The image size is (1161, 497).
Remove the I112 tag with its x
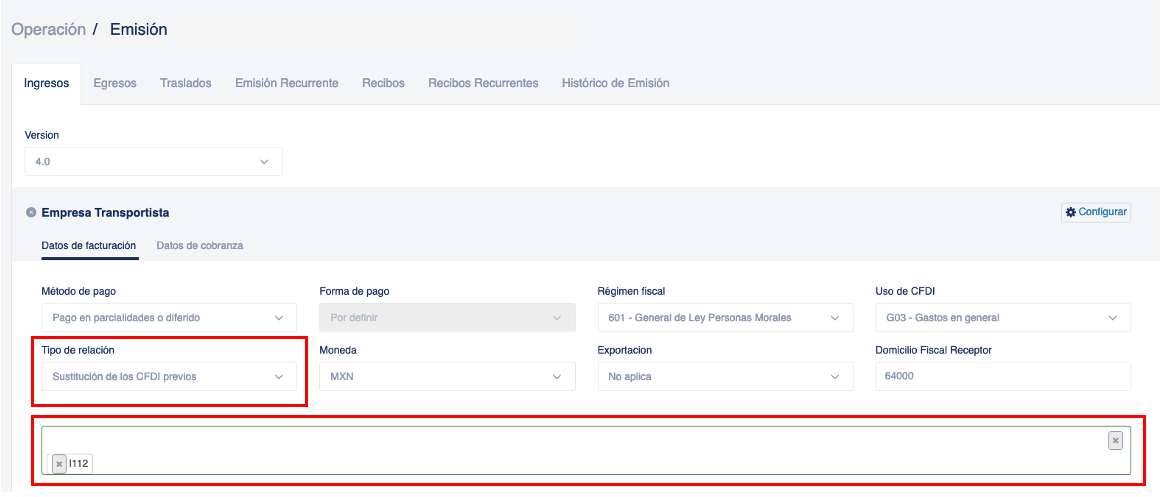pyautogui.click(x=59, y=464)
